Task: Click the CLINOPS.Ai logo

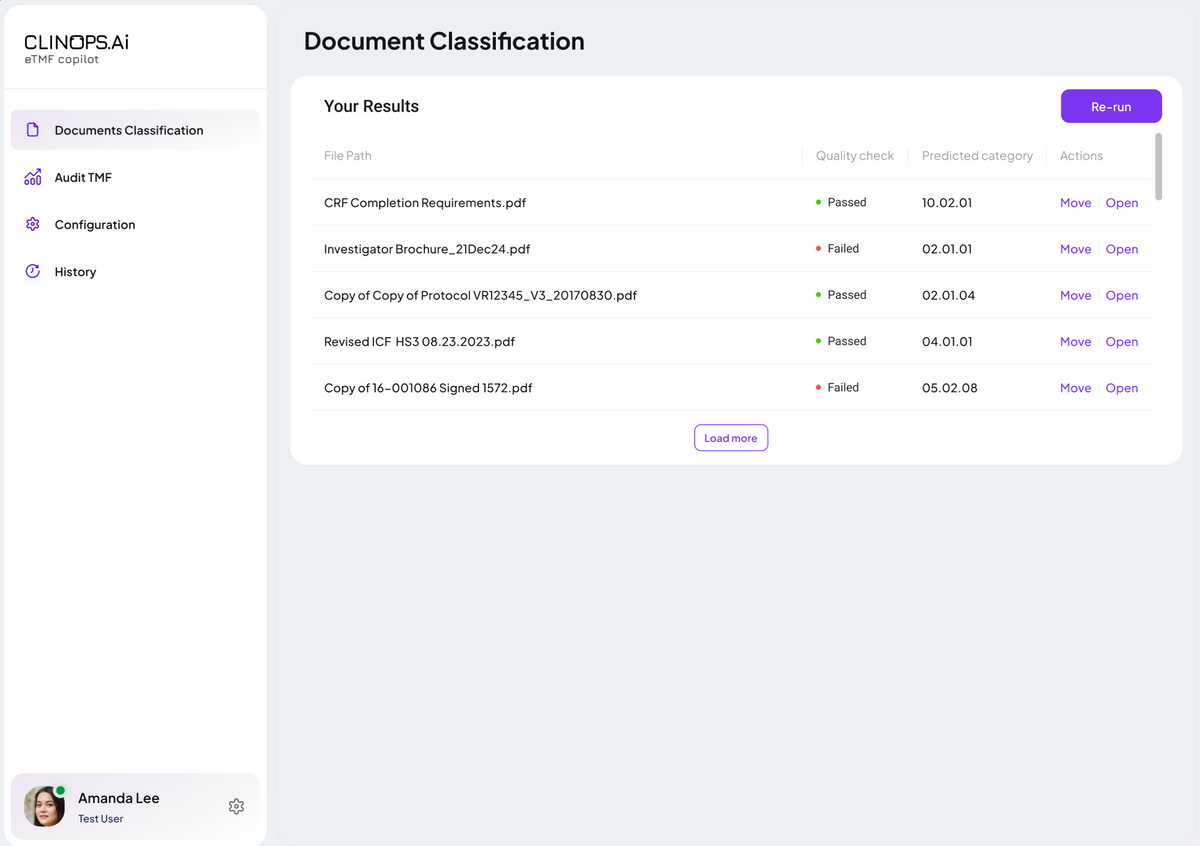Action: pyautogui.click(x=76, y=49)
